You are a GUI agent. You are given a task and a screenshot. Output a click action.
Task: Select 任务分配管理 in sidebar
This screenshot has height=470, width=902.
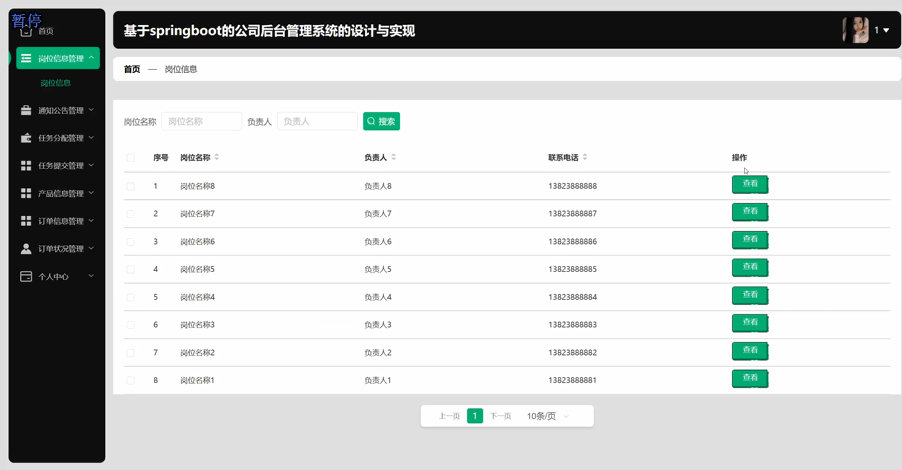click(58, 138)
